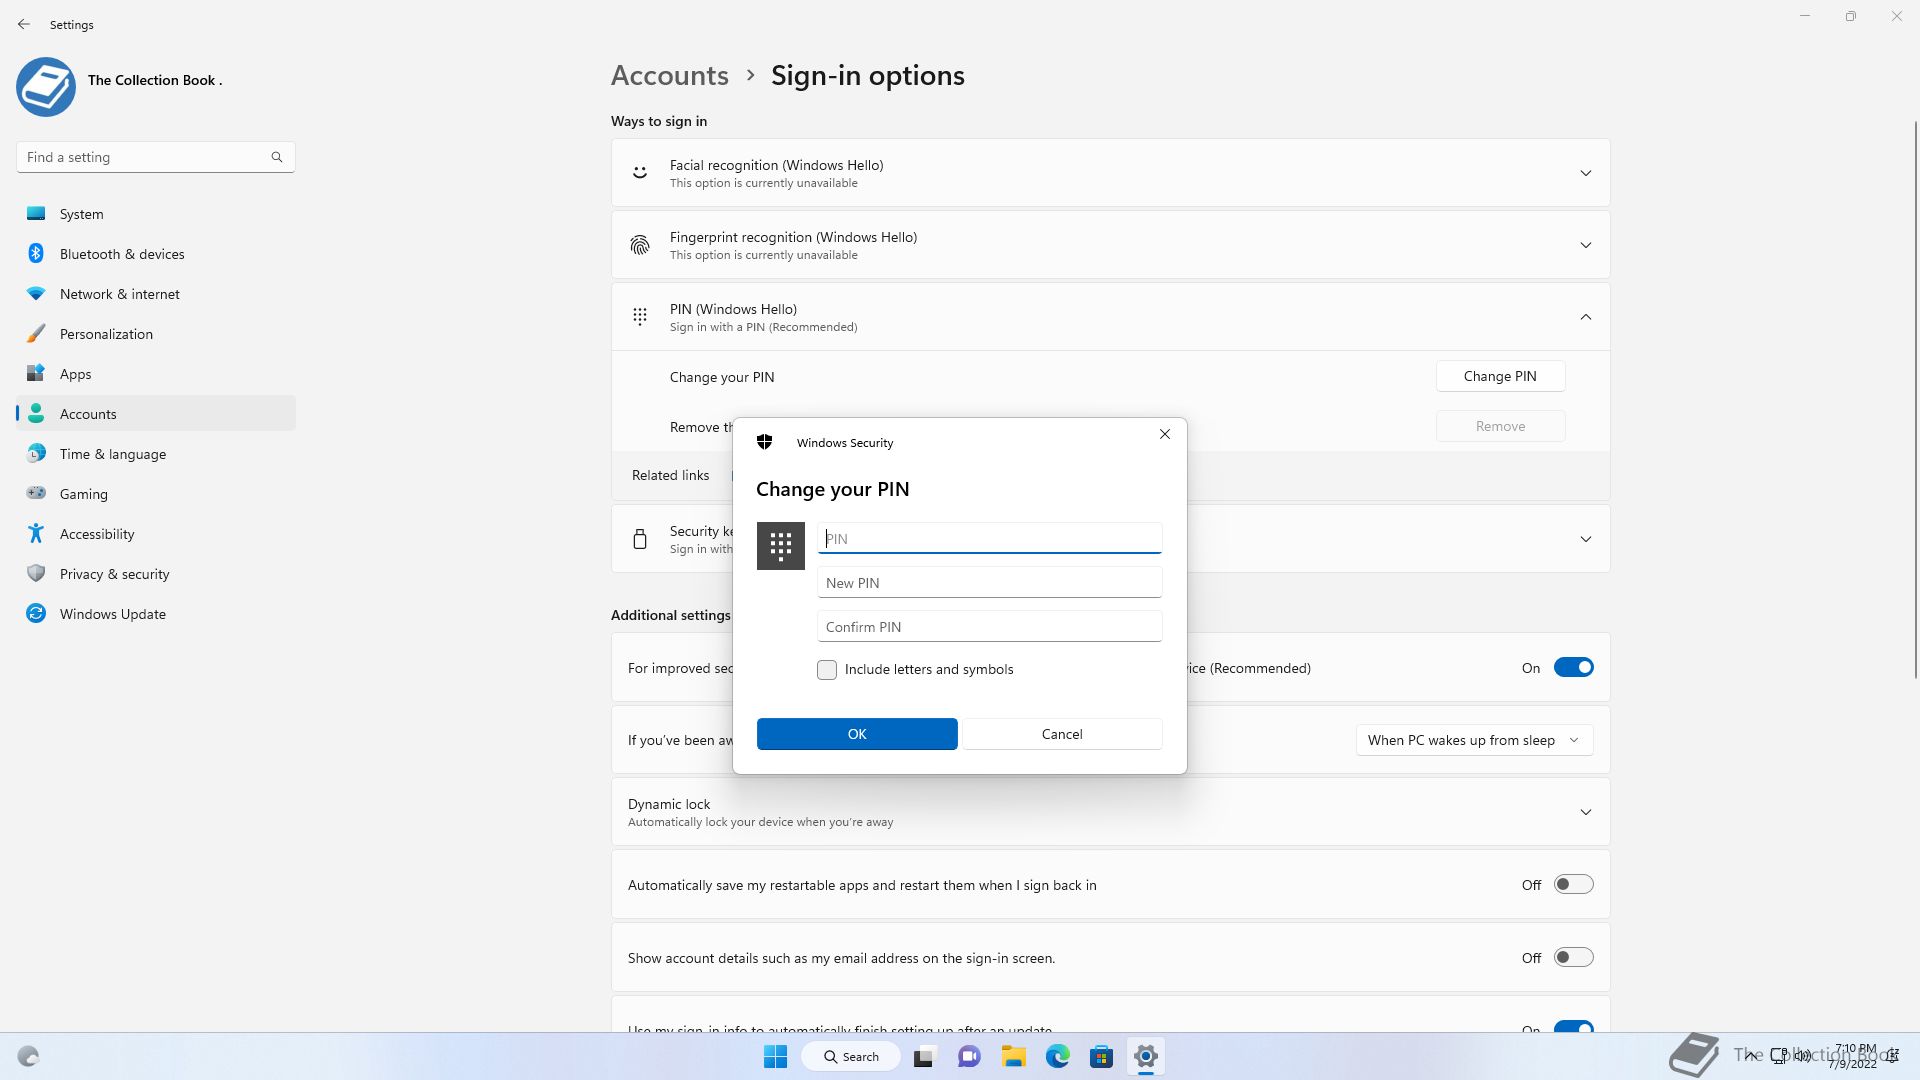Click the Find a setting search box
Screen dimensions: 1920x1080
tap(156, 157)
